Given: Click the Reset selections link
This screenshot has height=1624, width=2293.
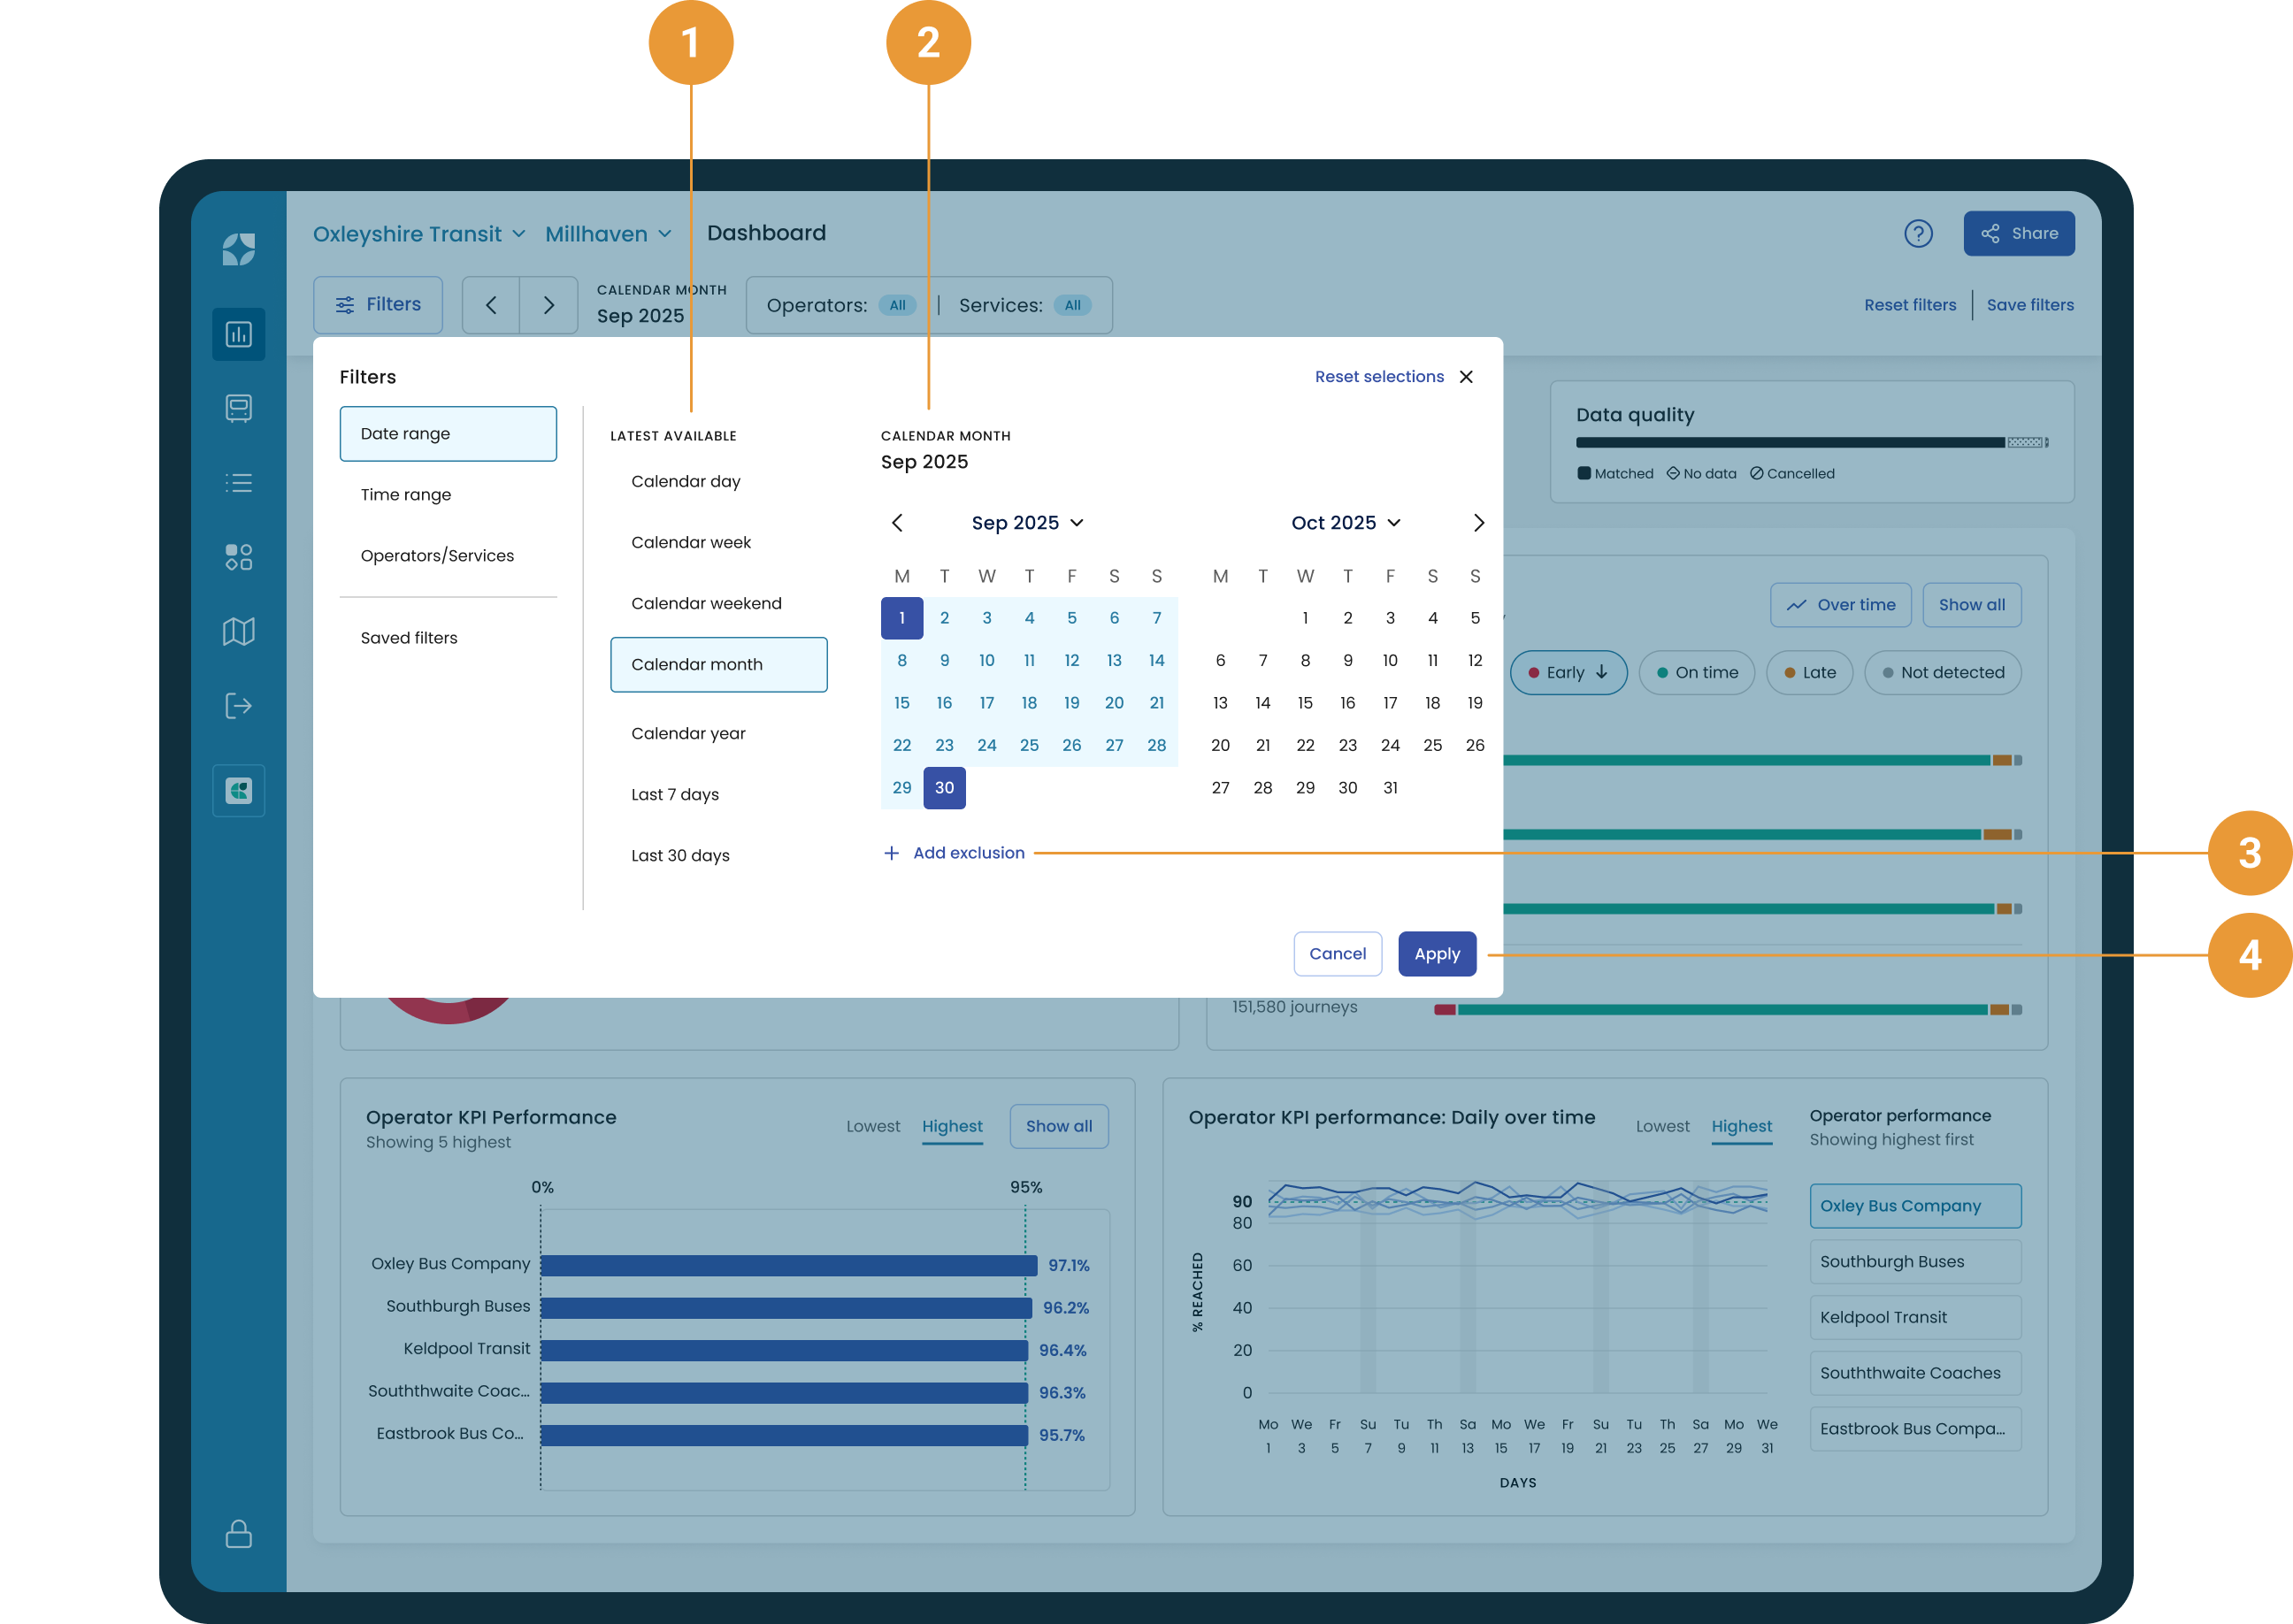Looking at the screenshot, I should pyautogui.click(x=1378, y=377).
